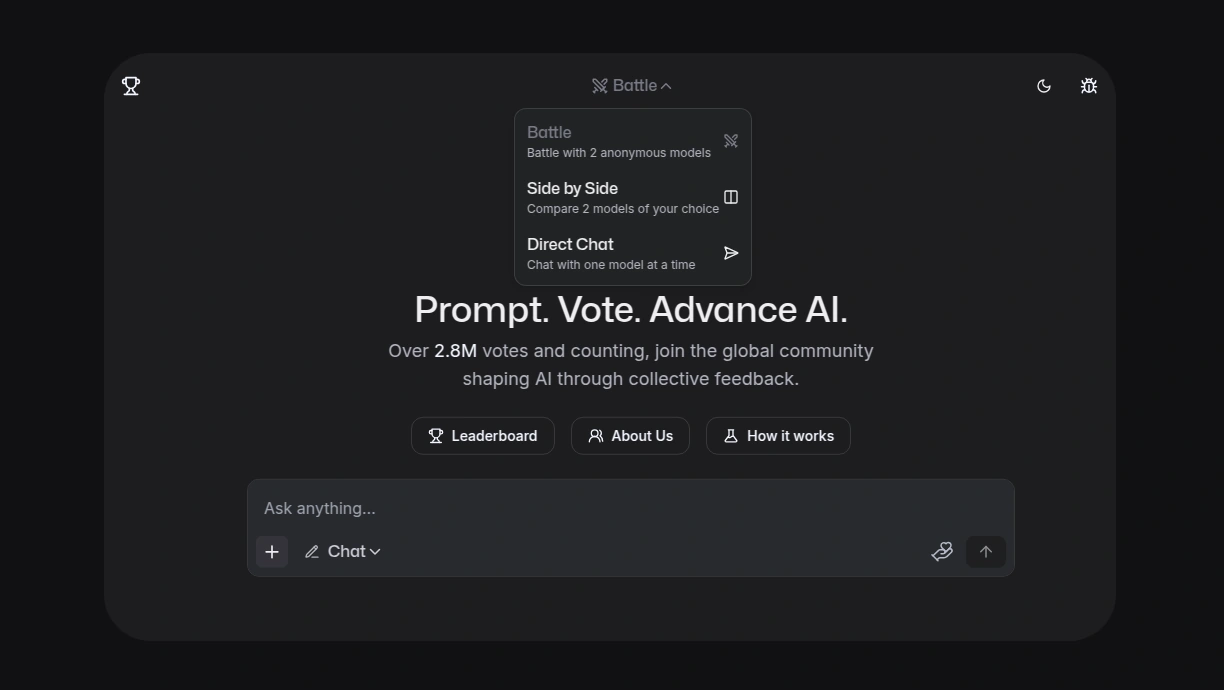
Task: Focus the Ask anything text field
Action: click(x=631, y=508)
